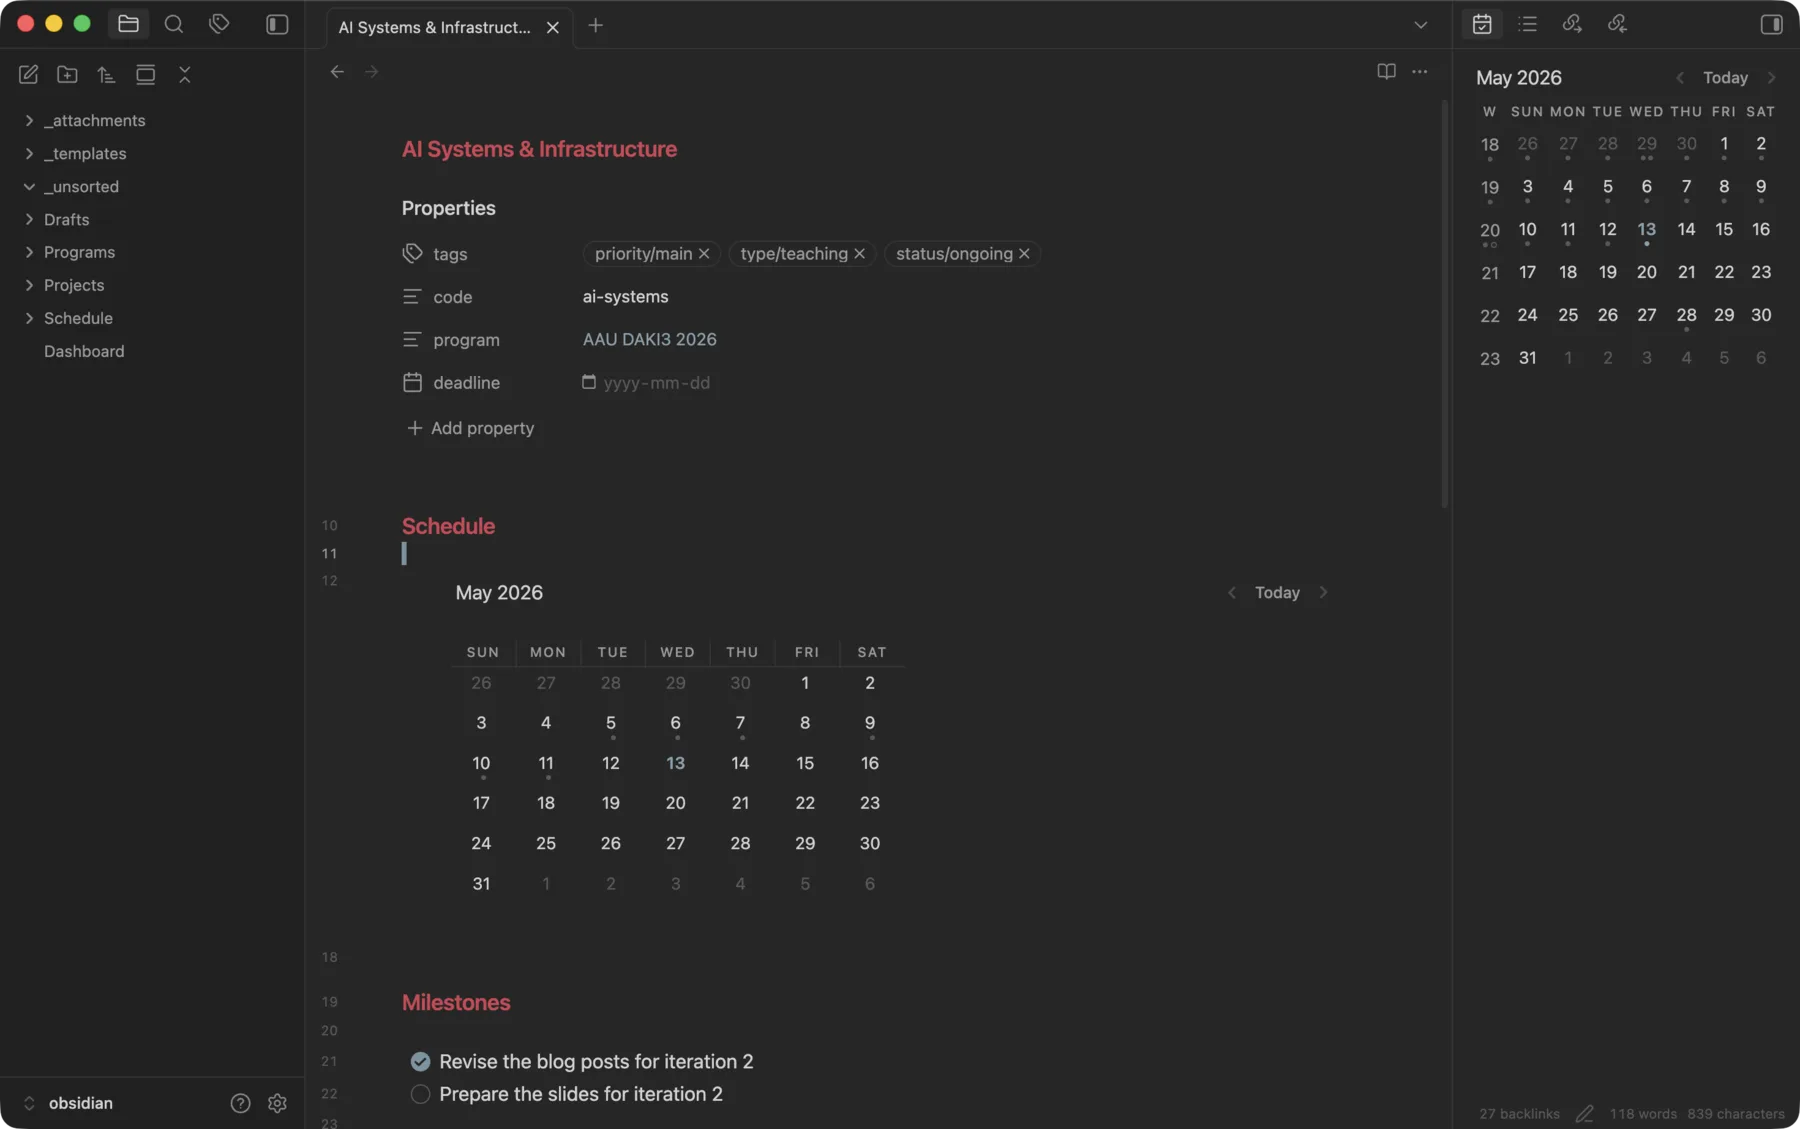
Task: Click the Schedule heading in note
Action: [x=448, y=526]
